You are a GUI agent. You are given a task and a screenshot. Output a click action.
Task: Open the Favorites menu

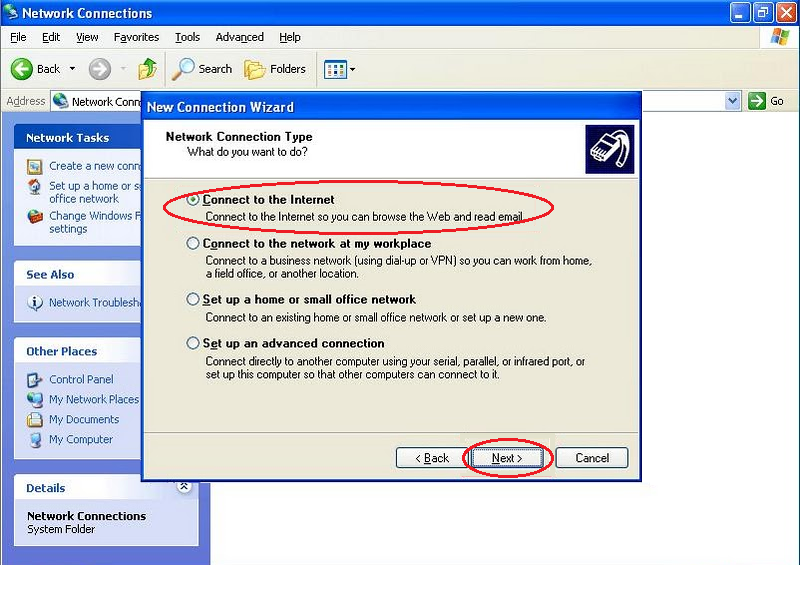[136, 37]
